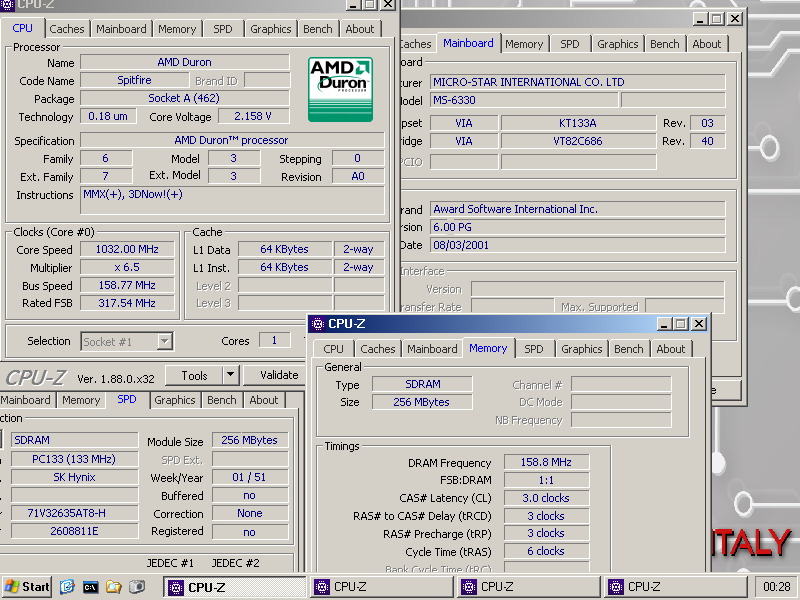Image resolution: width=800 pixels, height=600 pixels.
Task: Click the Validate button
Action: point(279,376)
